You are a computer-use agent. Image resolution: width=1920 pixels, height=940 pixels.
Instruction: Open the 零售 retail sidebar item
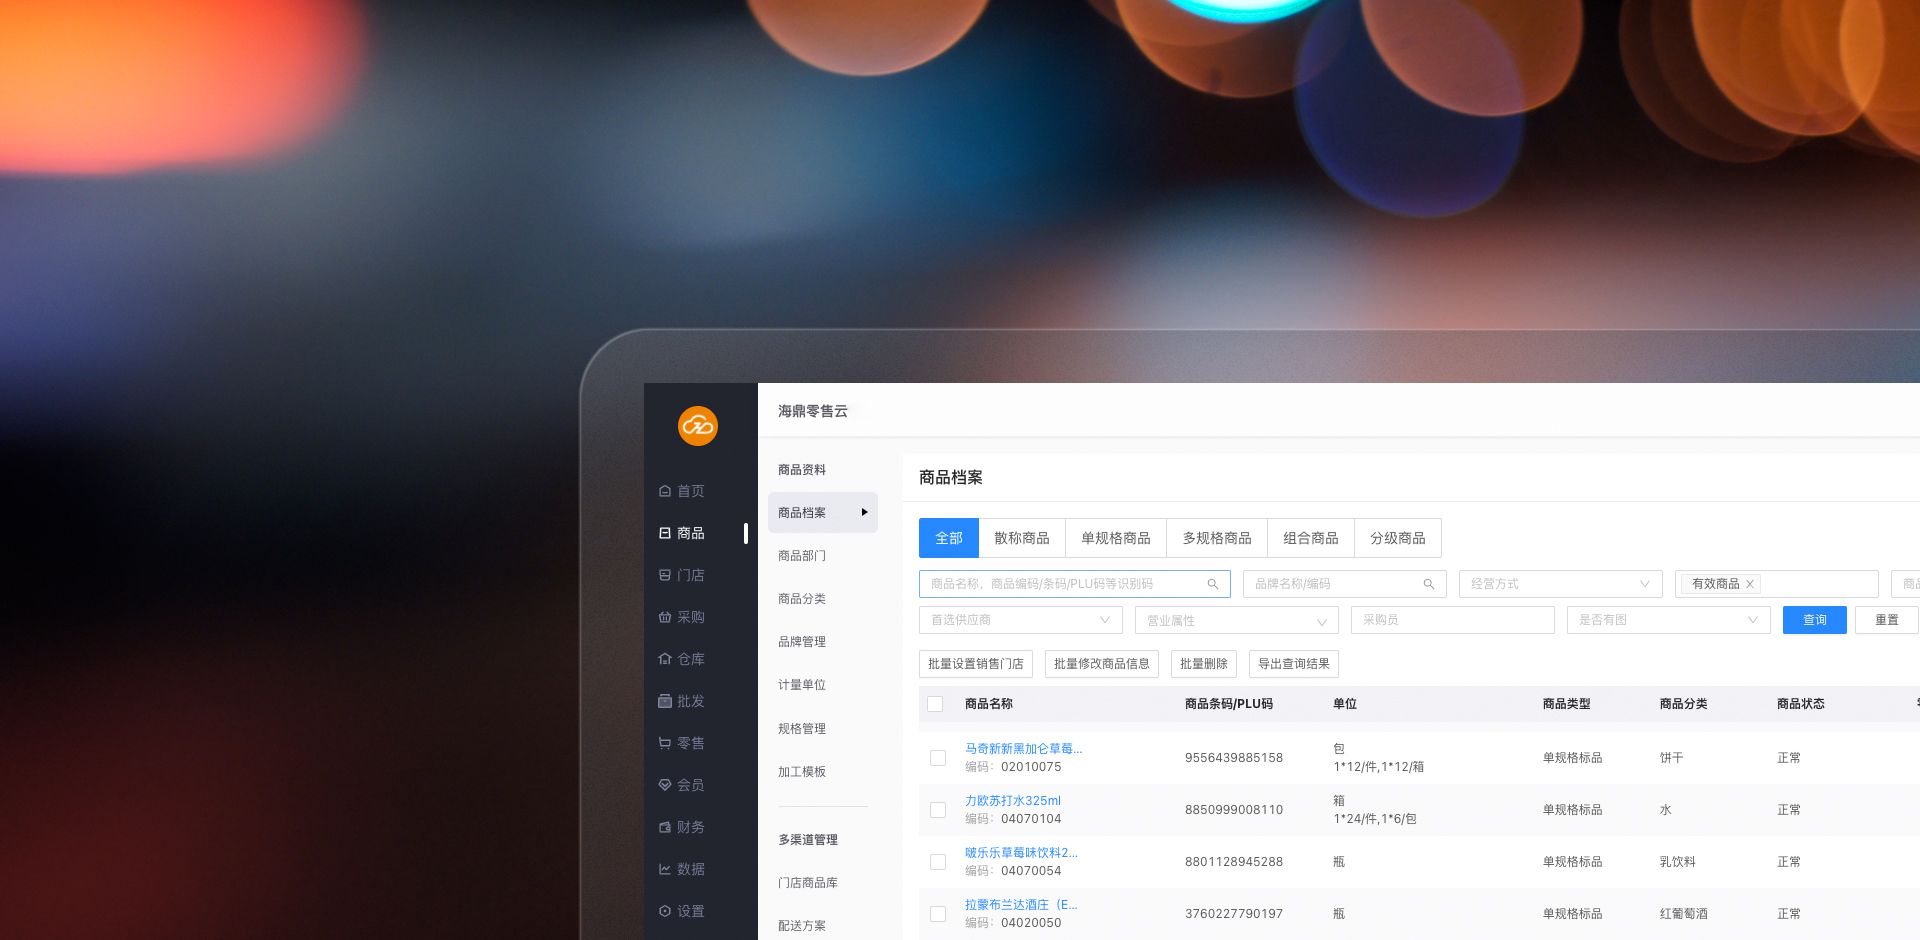click(682, 743)
